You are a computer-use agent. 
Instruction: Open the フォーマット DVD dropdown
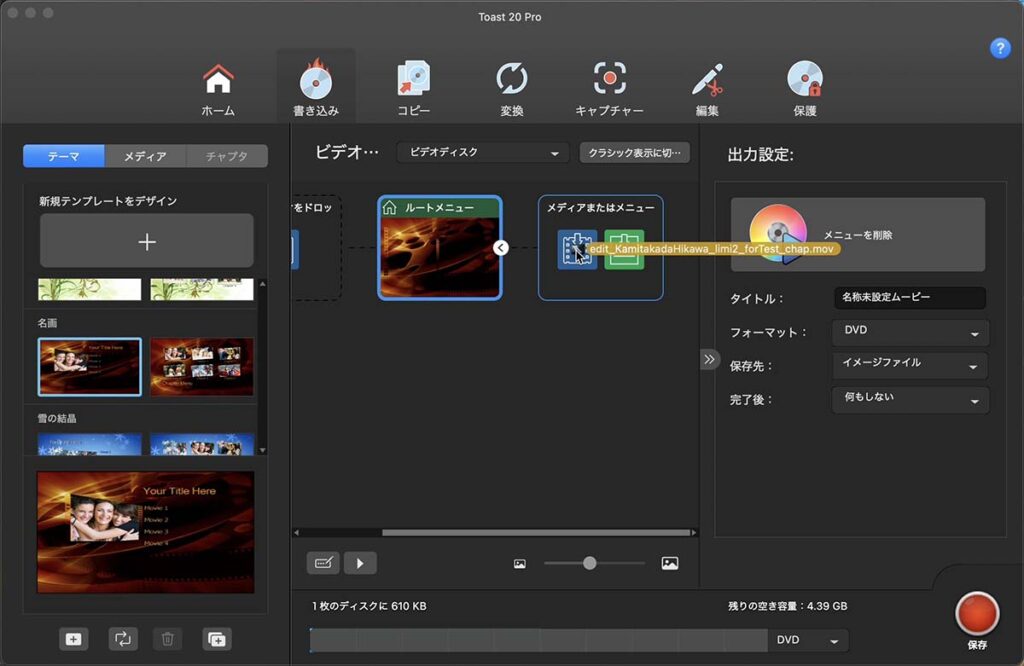pos(910,332)
